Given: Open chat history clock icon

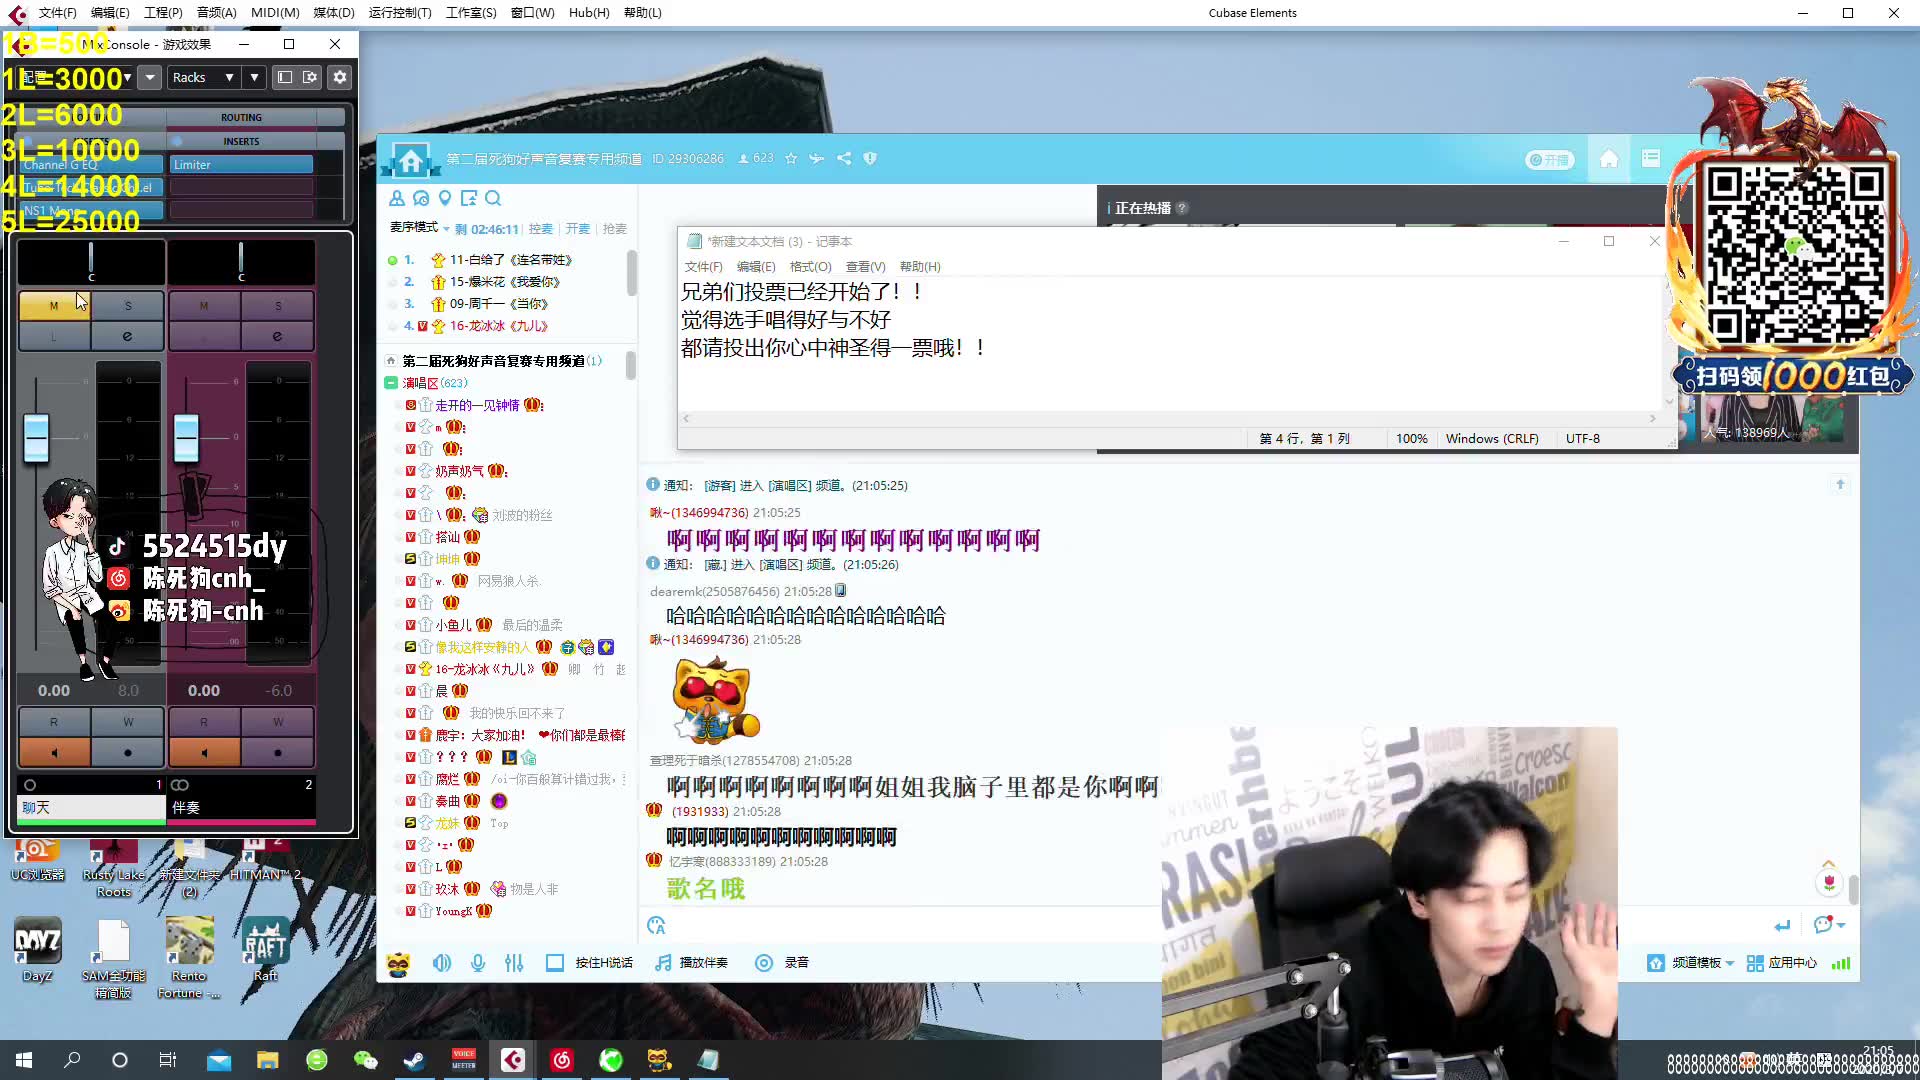Looking at the screenshot, I should [x=421, y=198].
